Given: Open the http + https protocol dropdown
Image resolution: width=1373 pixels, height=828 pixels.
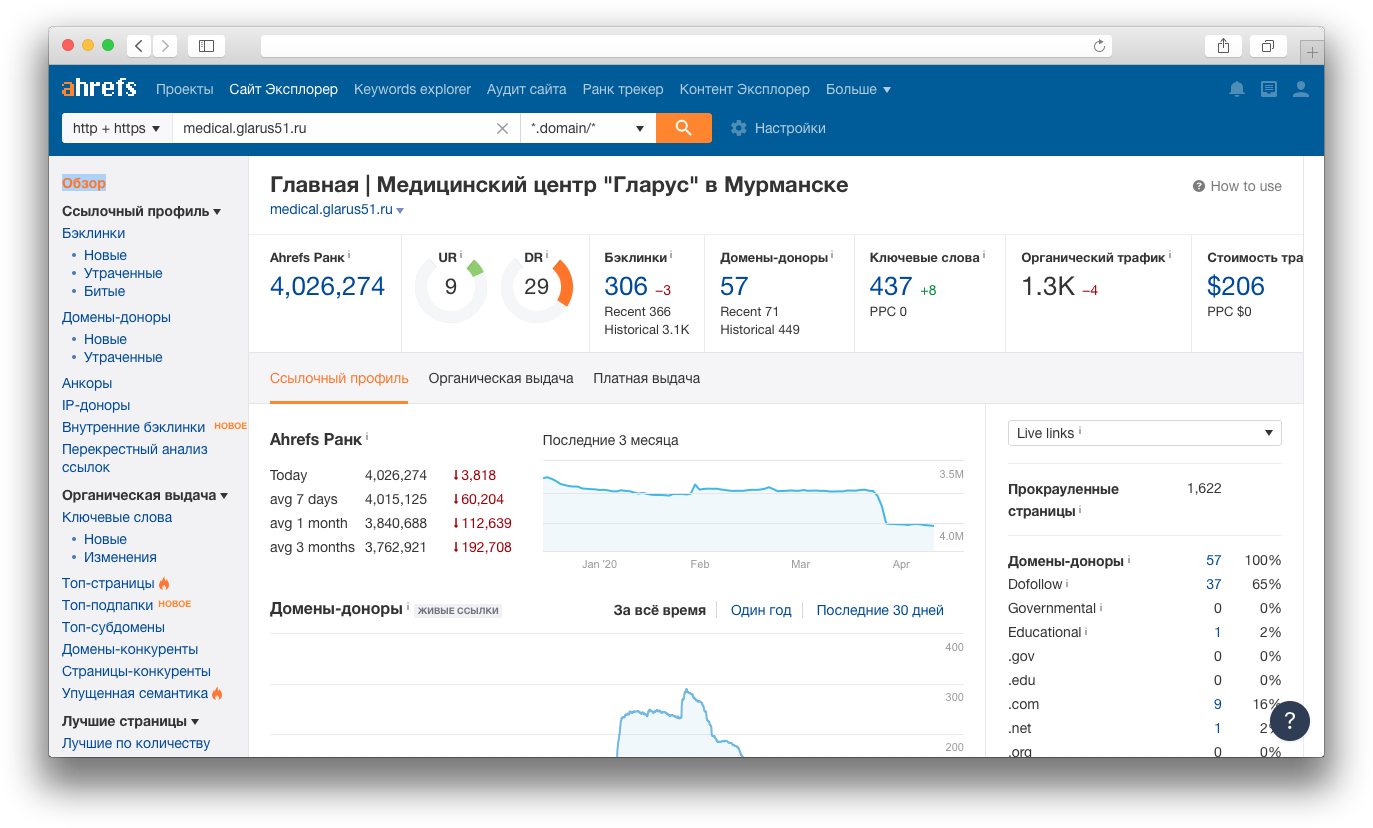Looking at the screenshot, I should 117,128.
